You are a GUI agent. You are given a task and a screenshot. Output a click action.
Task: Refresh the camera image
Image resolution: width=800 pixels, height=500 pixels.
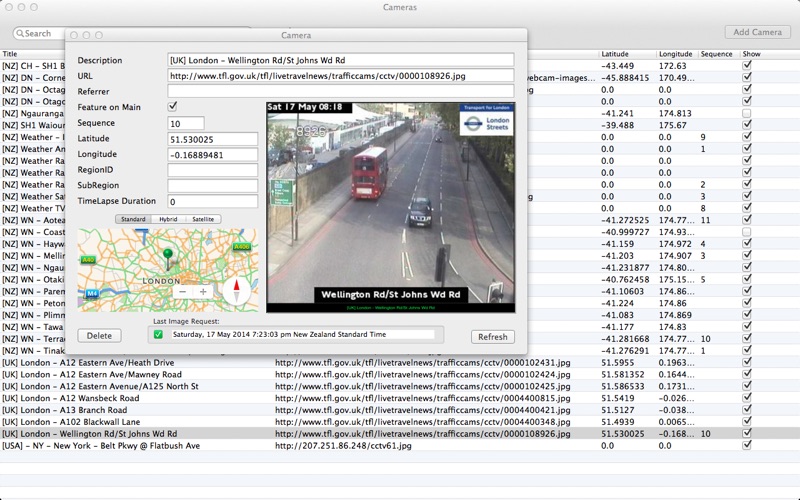[x=492, y=337]
